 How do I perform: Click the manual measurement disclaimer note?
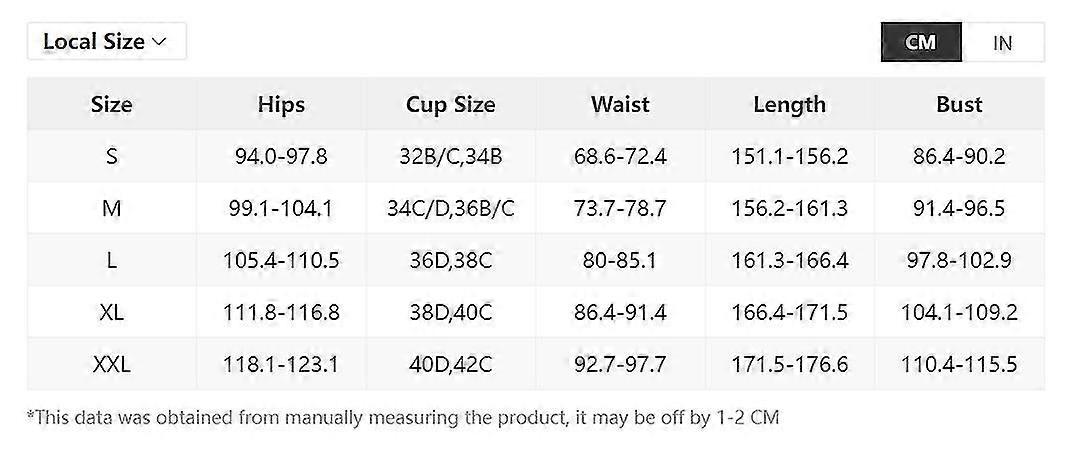point(403,417)
